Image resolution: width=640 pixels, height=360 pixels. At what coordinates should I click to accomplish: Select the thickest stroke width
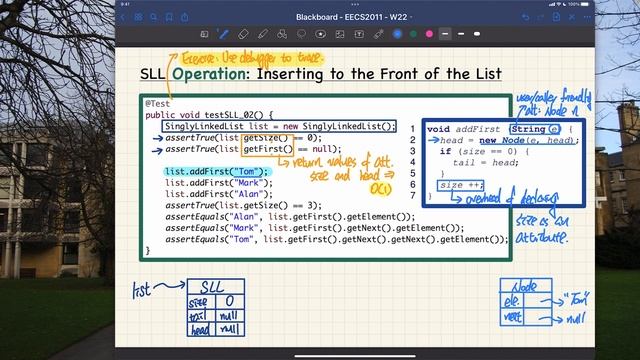point(477,34)
